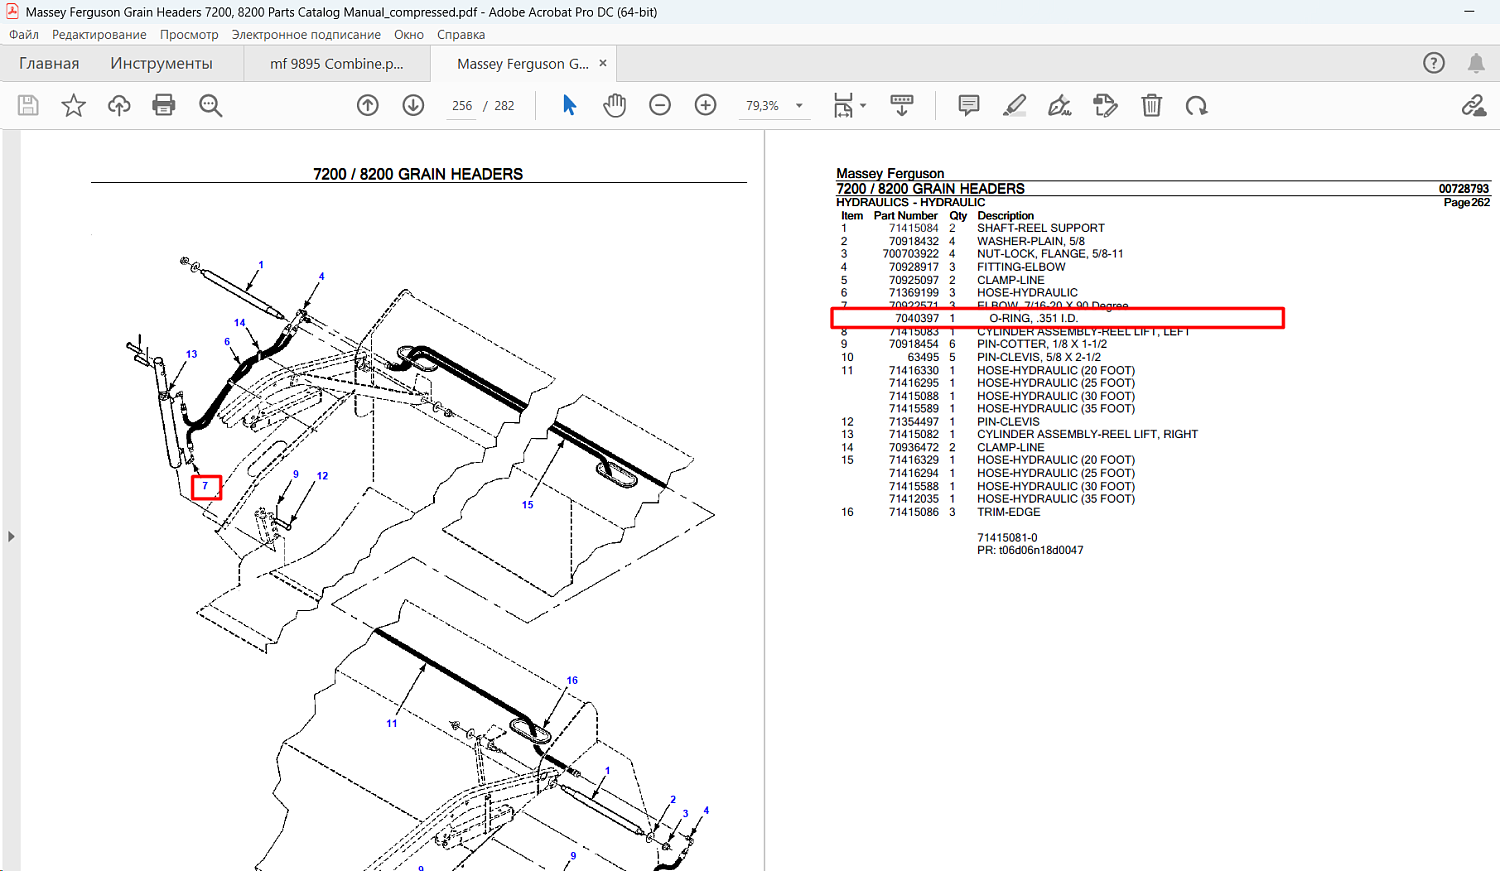Open the find text search tool
Viewport: 1500px width, 871px height.
[210, 105]
